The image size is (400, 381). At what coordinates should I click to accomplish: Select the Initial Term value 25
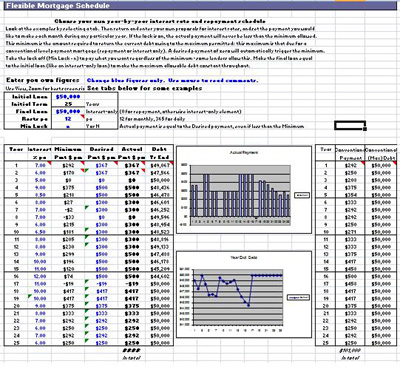[68, 104]
